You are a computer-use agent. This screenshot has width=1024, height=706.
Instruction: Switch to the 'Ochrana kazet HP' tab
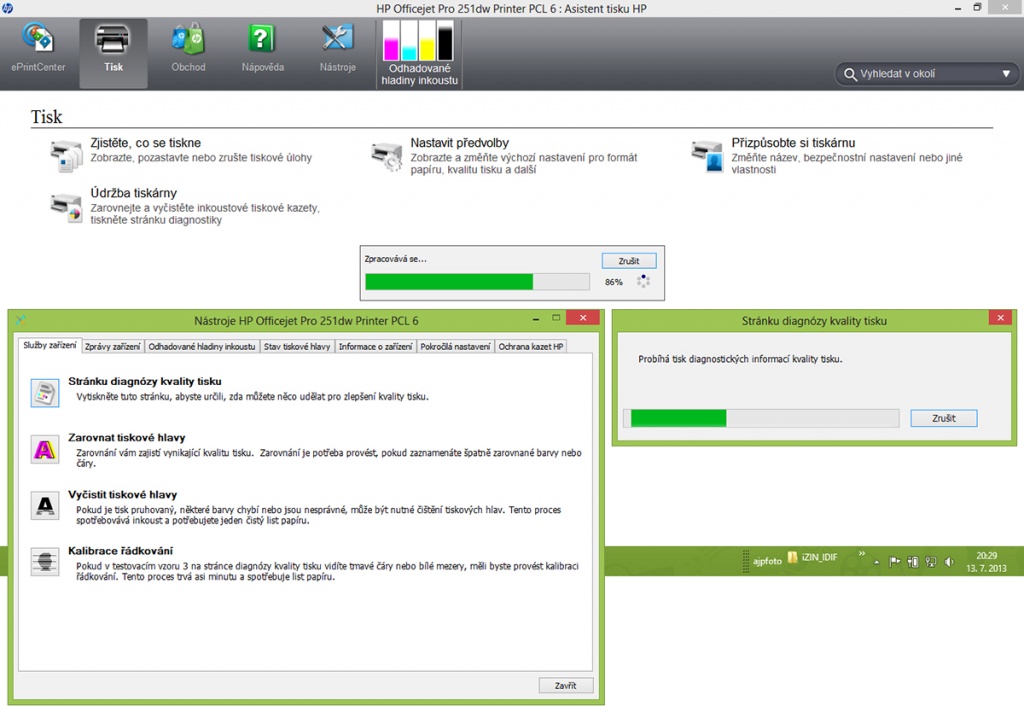(530, 347)
